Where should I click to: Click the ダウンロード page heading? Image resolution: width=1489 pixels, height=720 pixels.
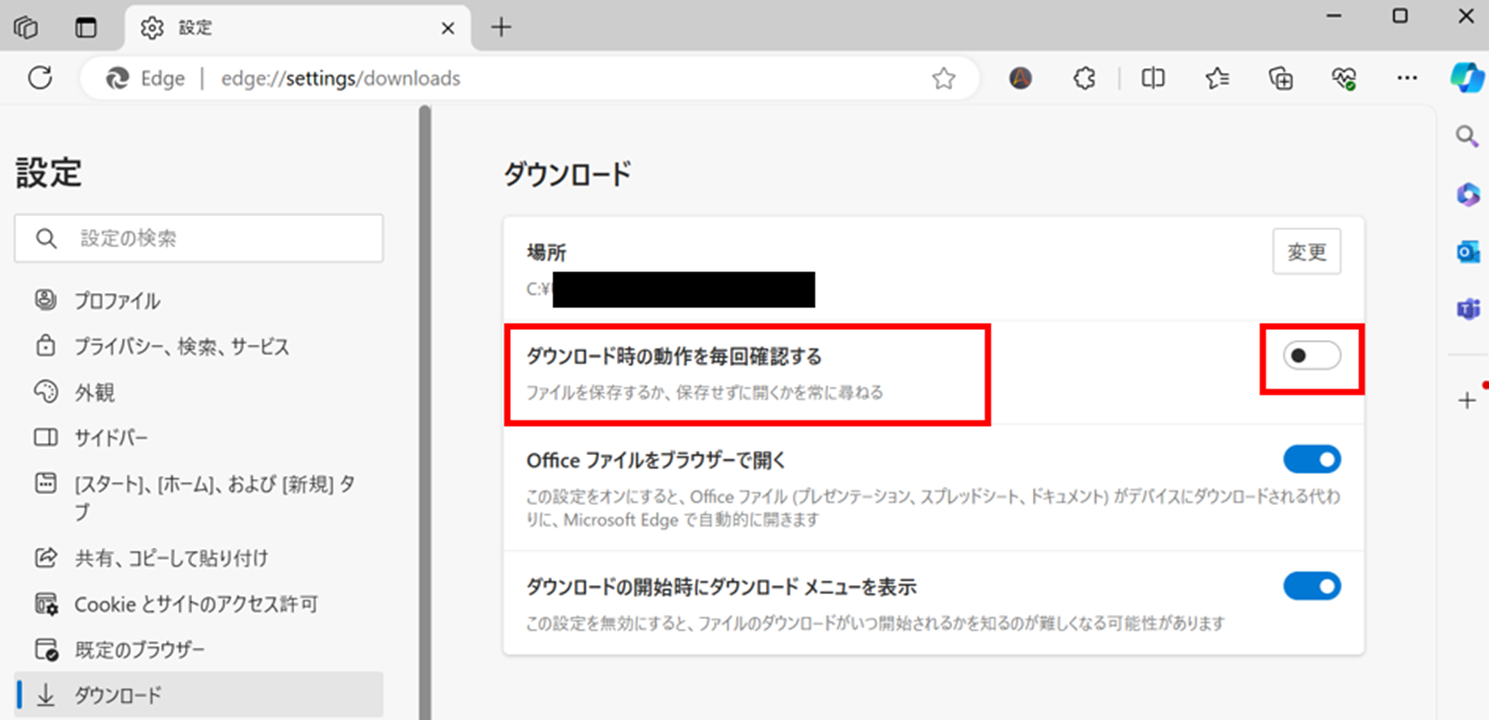point(567,175)
